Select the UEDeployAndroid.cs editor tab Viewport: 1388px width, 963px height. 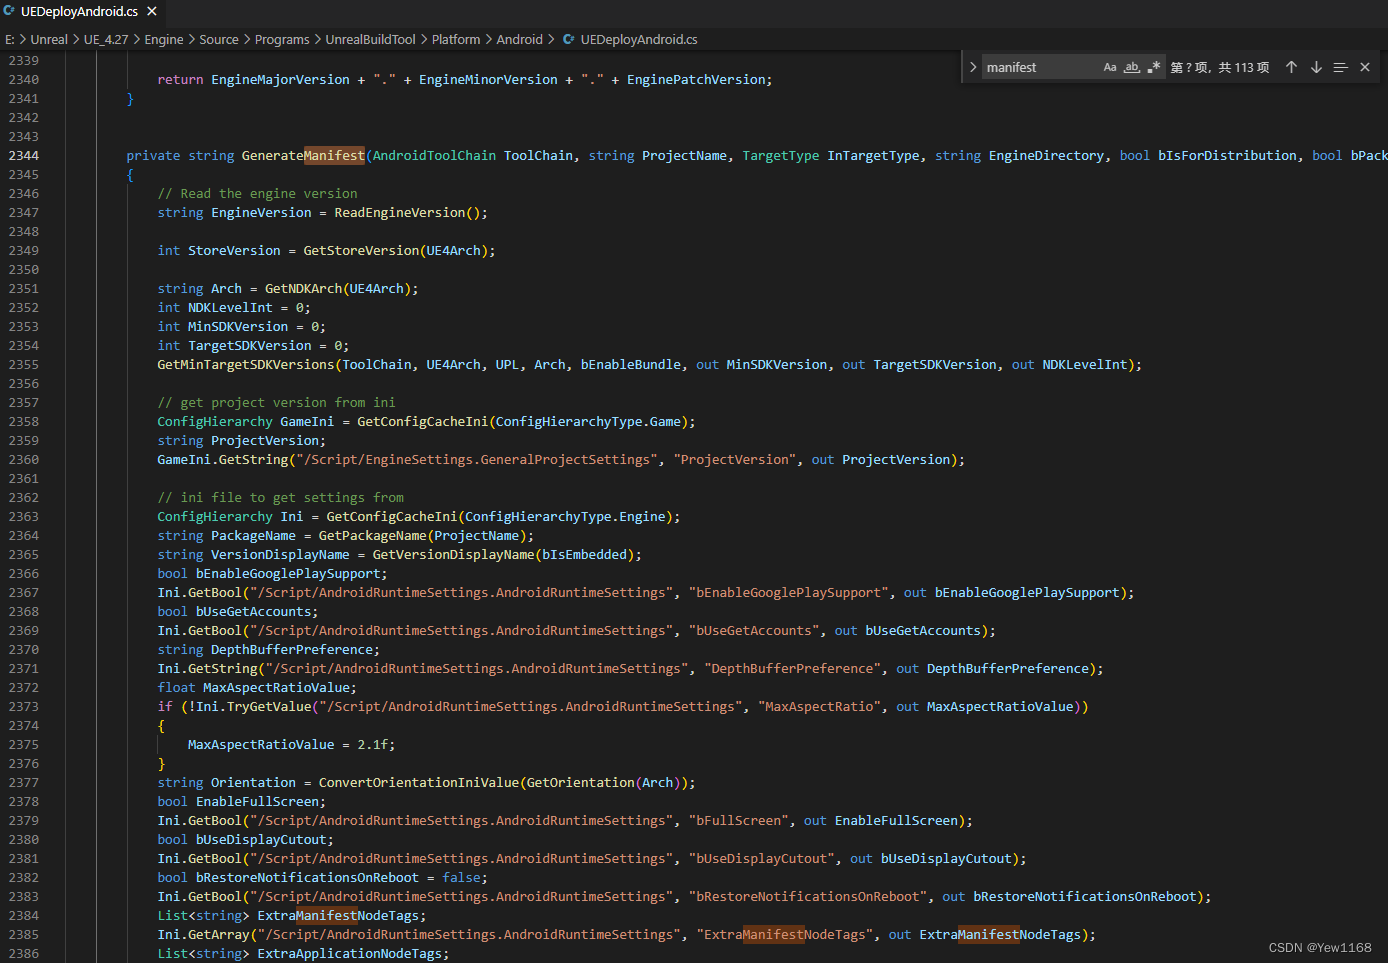[x=82, y=12]
